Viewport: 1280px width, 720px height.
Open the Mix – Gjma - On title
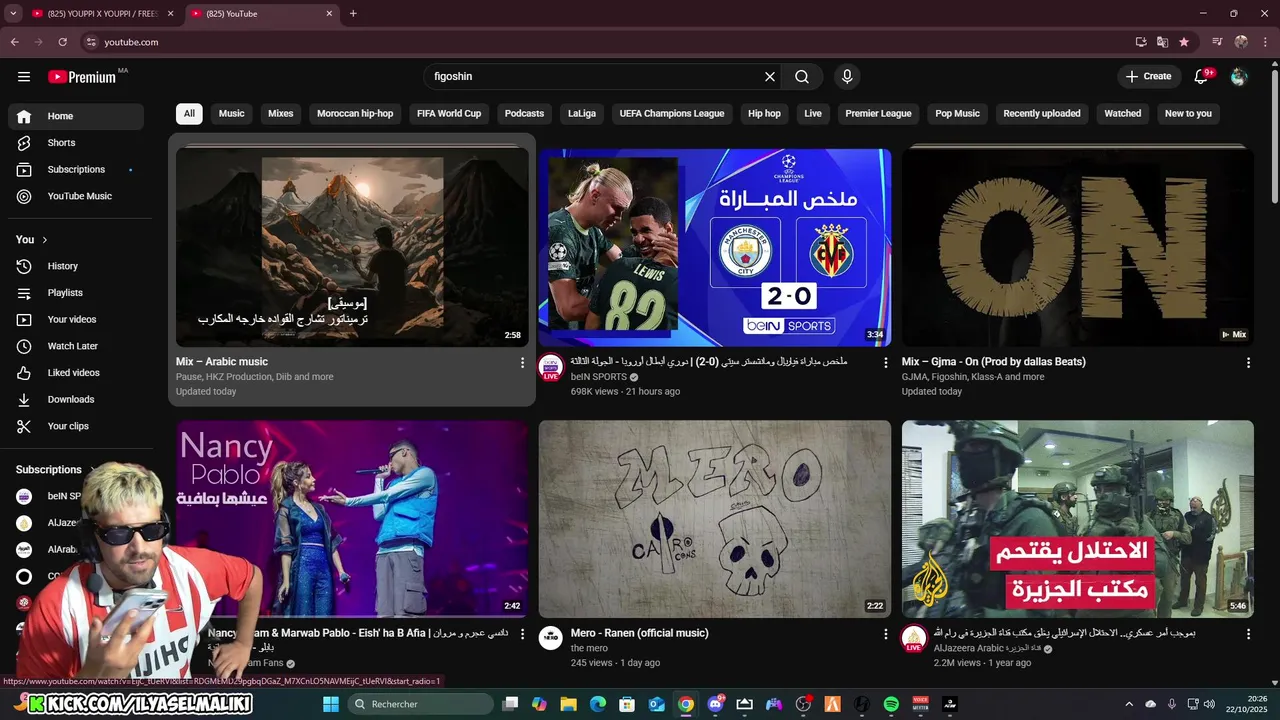(994, 362)
